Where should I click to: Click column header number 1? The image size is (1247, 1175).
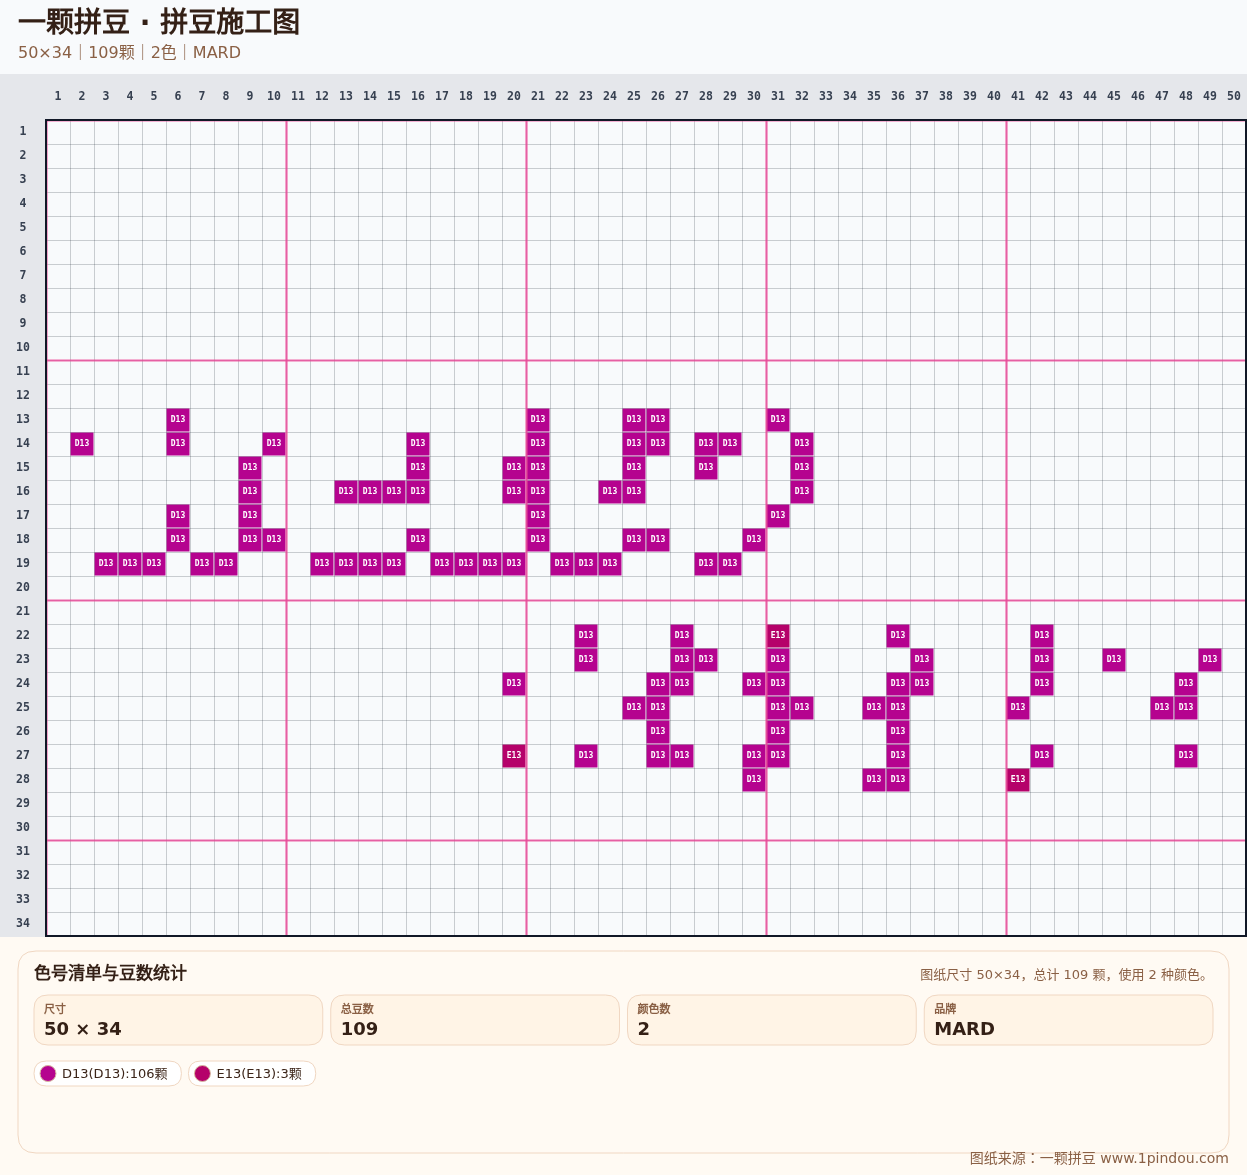coord(58,96)
